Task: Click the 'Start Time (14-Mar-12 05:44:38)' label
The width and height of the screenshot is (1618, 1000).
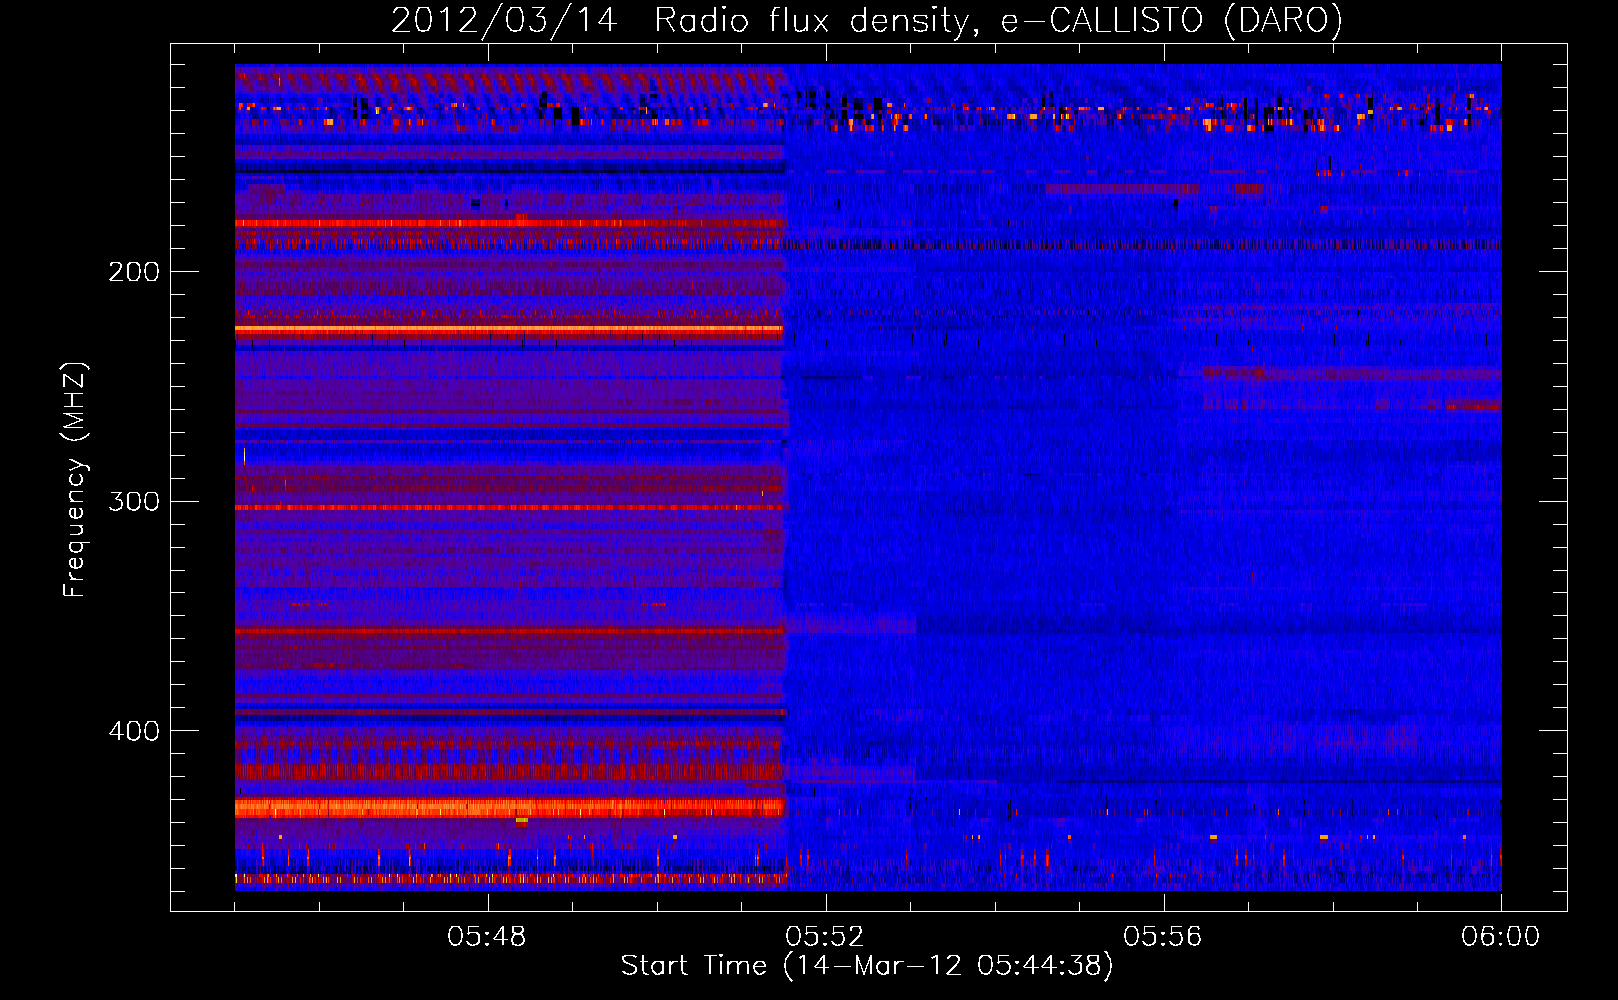Action: (x=867, y=966)
